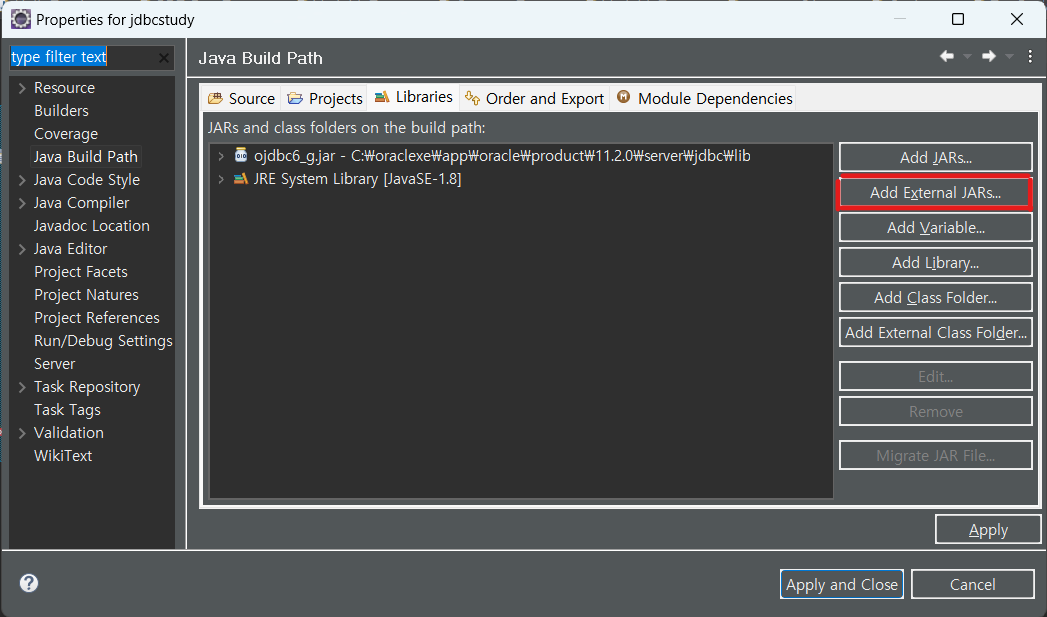Select WikiText tree item

63,456
